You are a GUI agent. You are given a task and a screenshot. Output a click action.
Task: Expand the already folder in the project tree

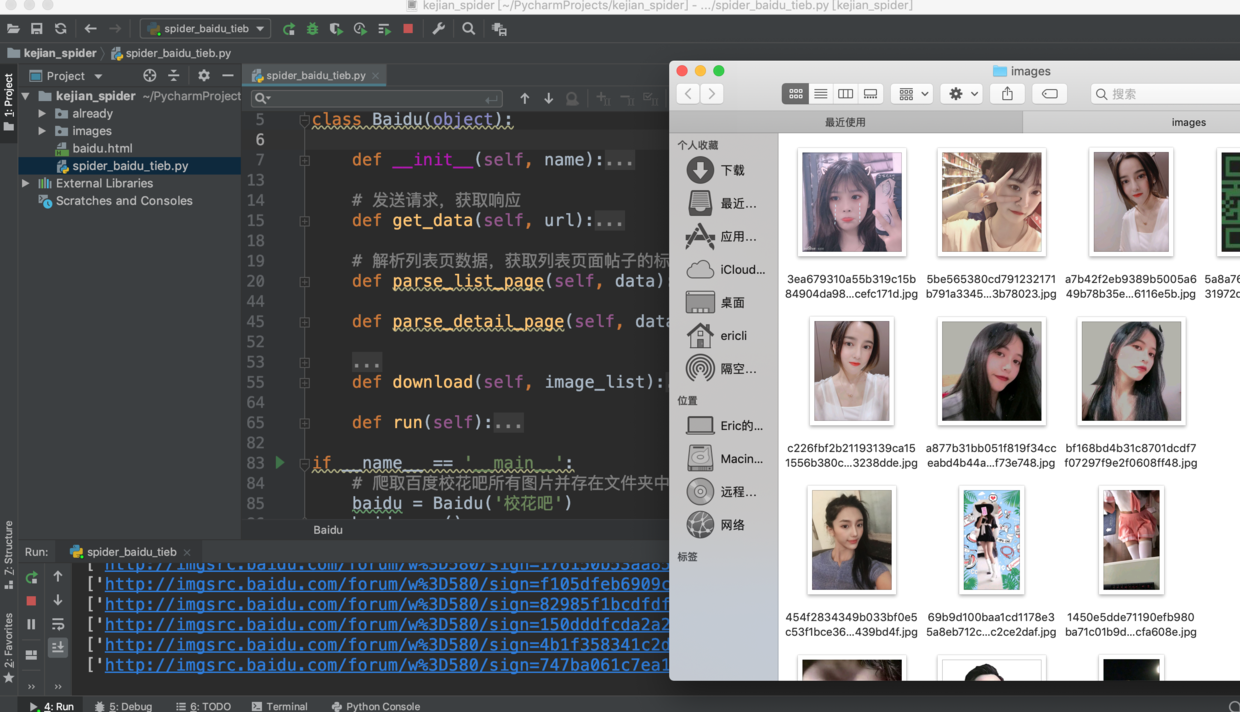click(x=42, y=114)
